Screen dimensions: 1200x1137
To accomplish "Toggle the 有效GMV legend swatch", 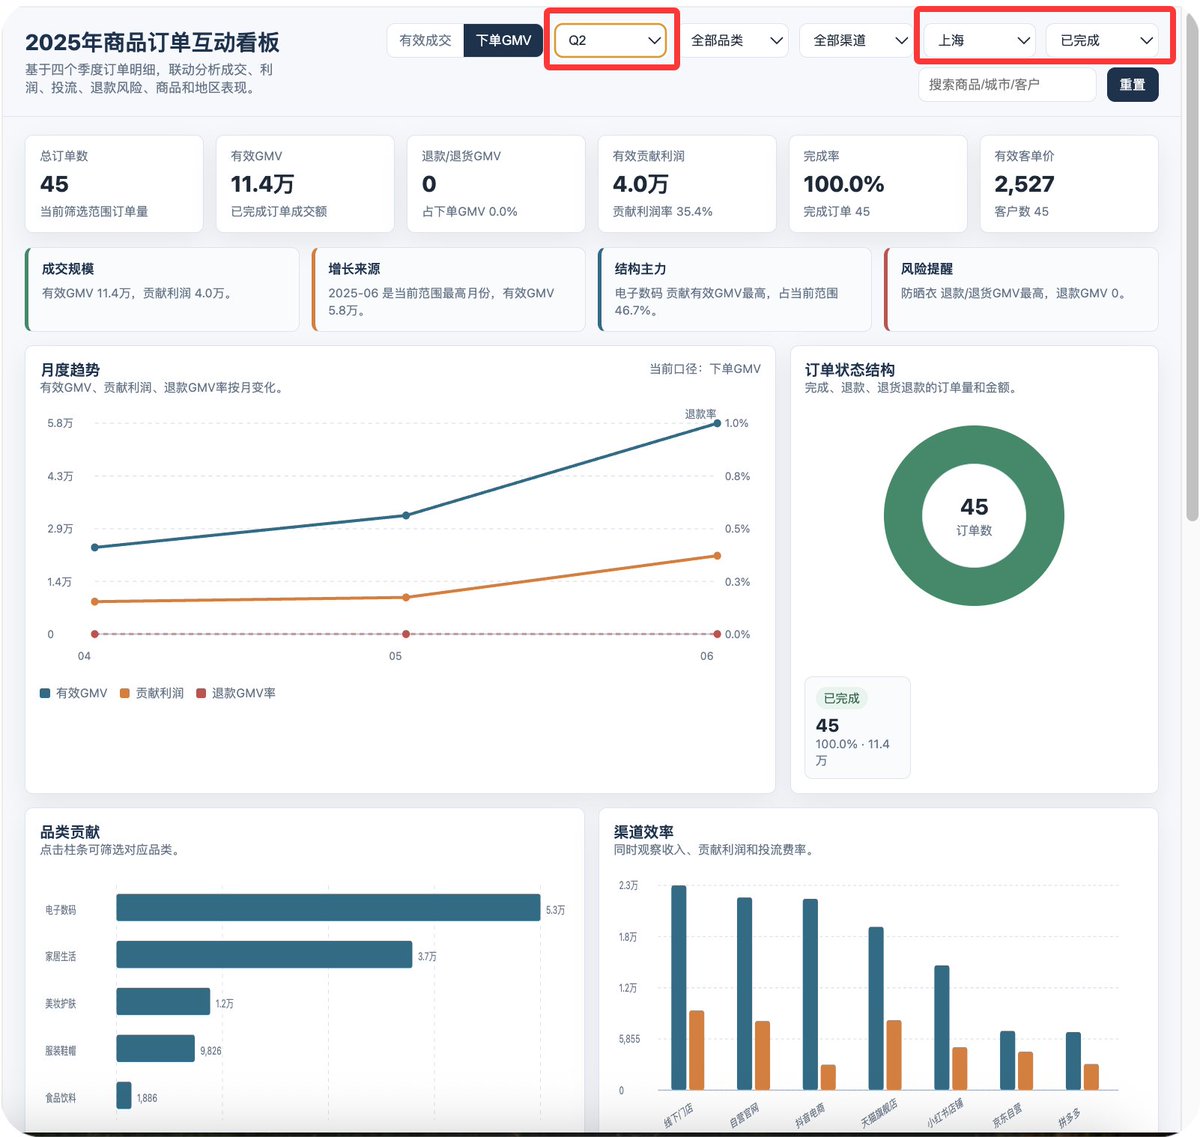I will [45, 693].
